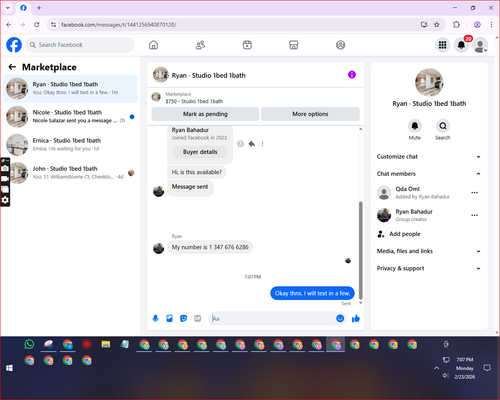Click the 'Okay thnx. I will text in a few.' bubble
This screenshot has width=500, height=400.
312,293
